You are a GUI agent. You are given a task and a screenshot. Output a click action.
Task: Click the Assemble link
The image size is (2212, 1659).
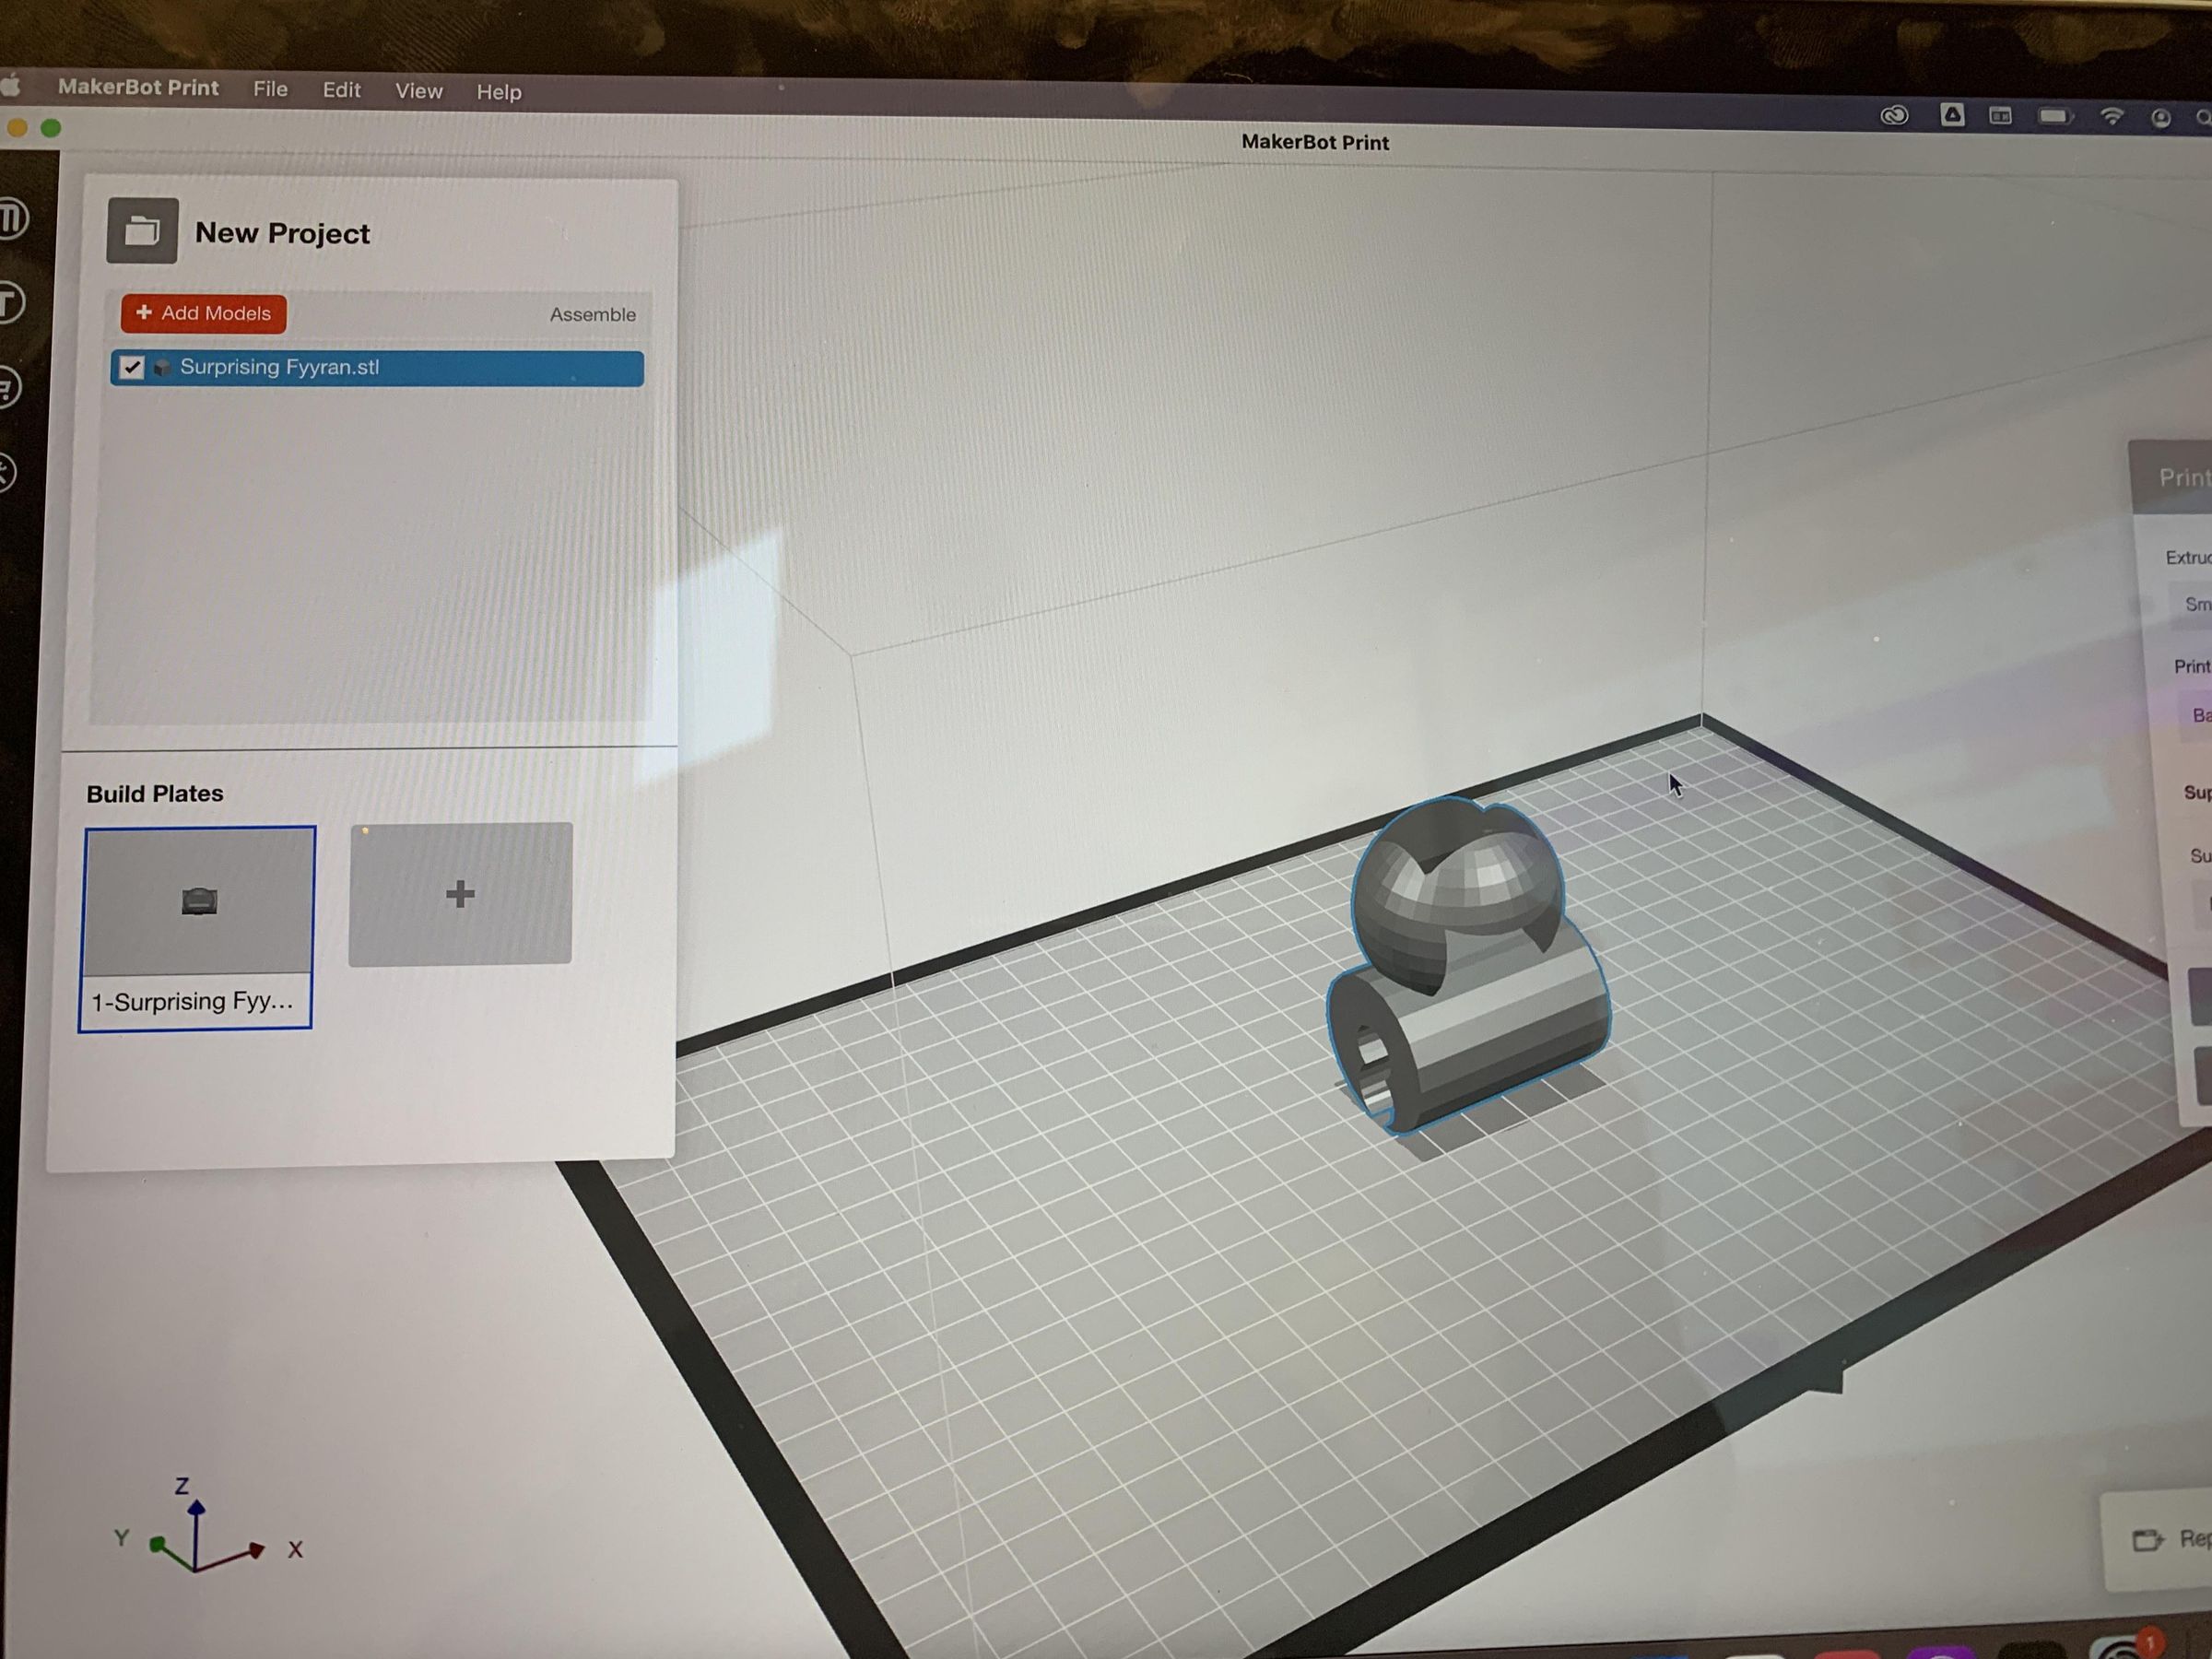(x=592, y=314)
